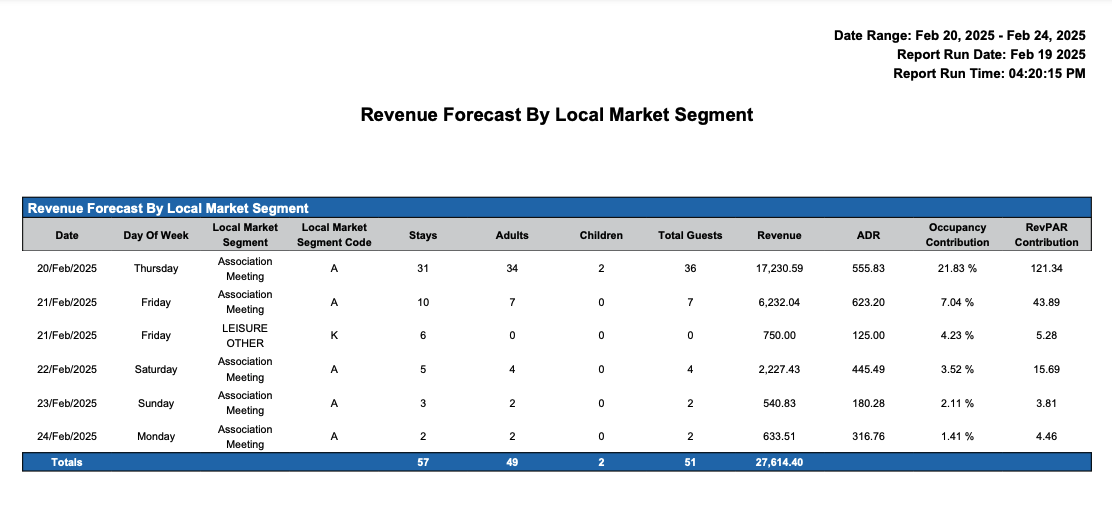
Task: Click the 17,230.59 revenue value
Action: coord(779,268)
